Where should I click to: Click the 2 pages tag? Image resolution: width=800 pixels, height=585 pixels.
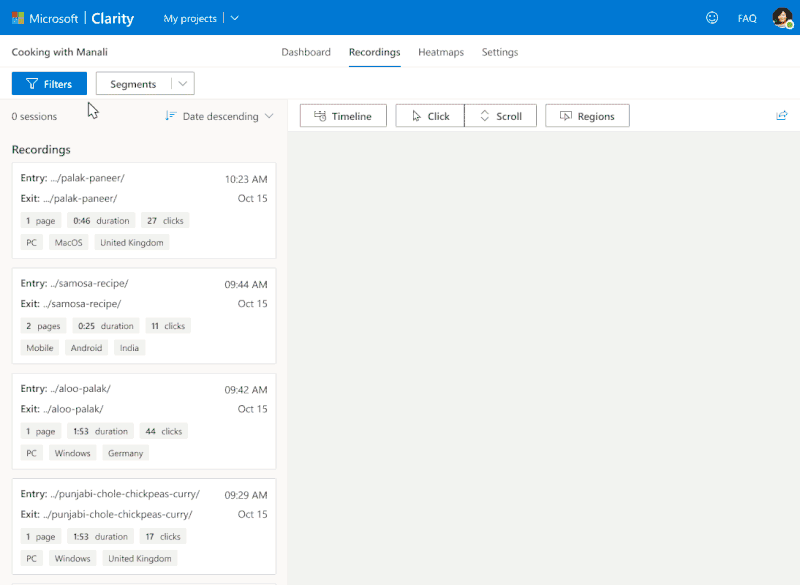point(43,326)
